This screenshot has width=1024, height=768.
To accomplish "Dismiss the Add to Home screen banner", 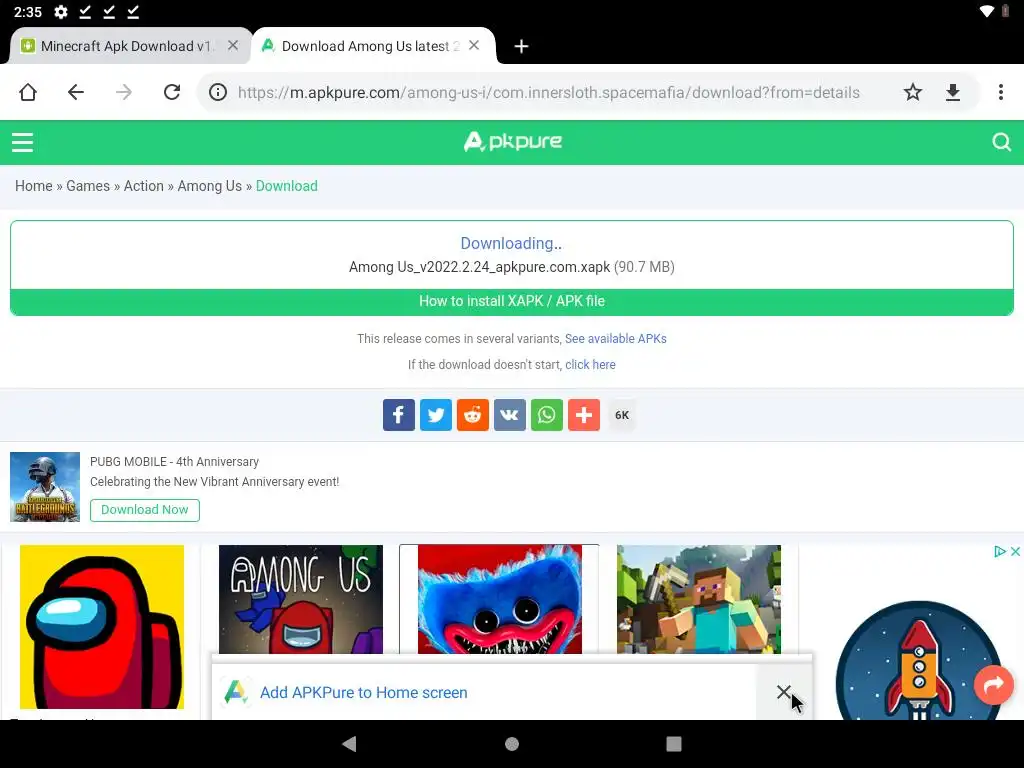I will (784, 692).
